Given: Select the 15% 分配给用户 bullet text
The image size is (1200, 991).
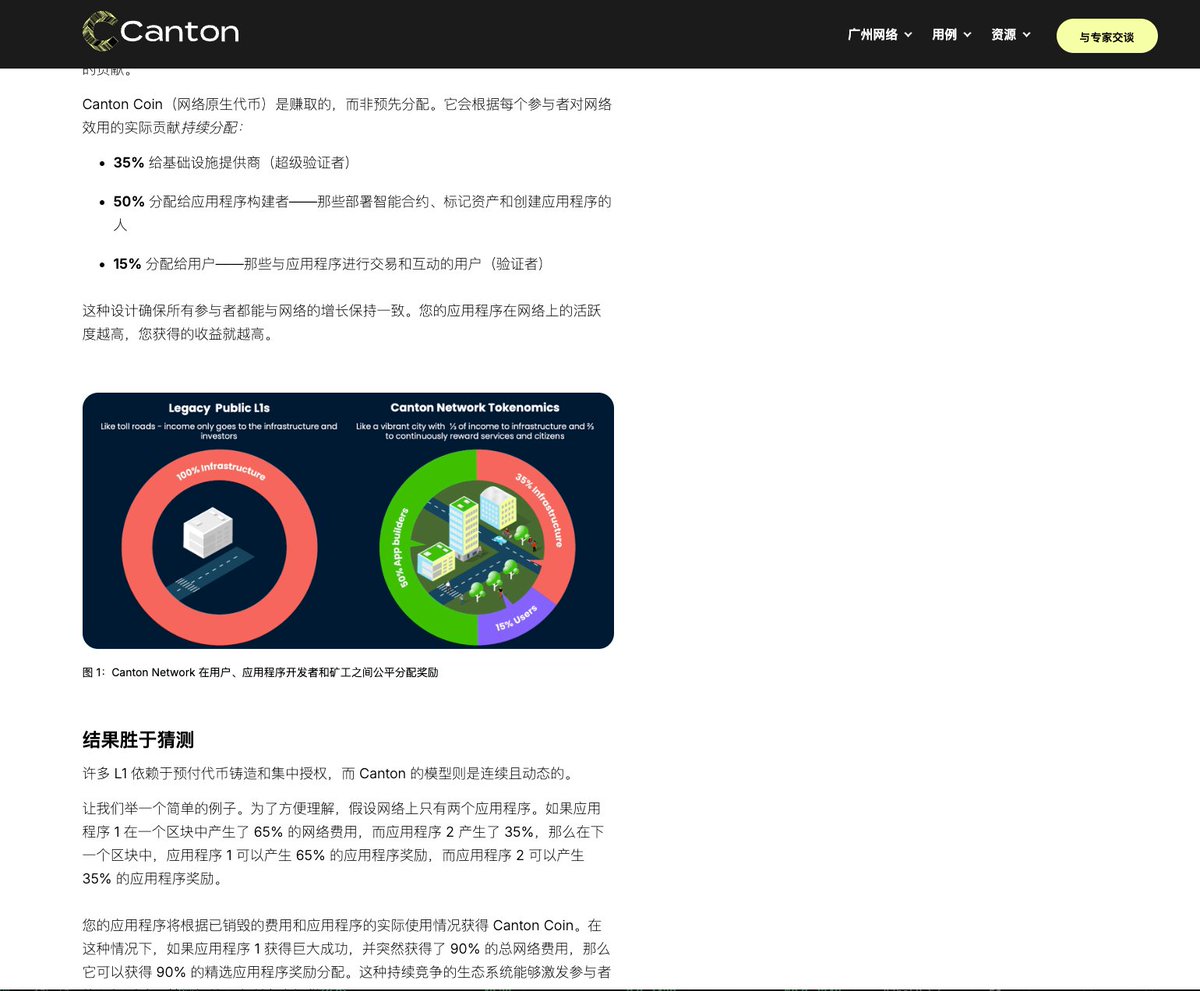Looking at the screenshot, I should pos(328,264).
